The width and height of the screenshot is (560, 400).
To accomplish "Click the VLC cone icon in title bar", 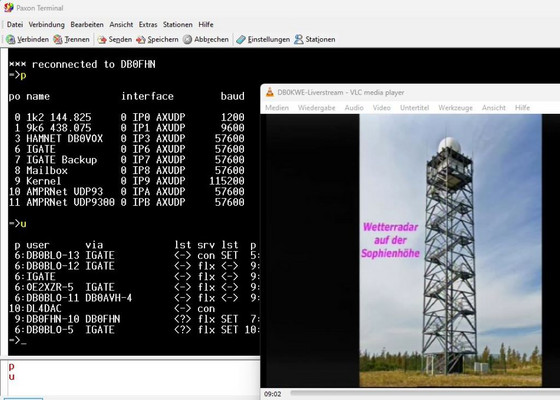I will tap(270, 92).
